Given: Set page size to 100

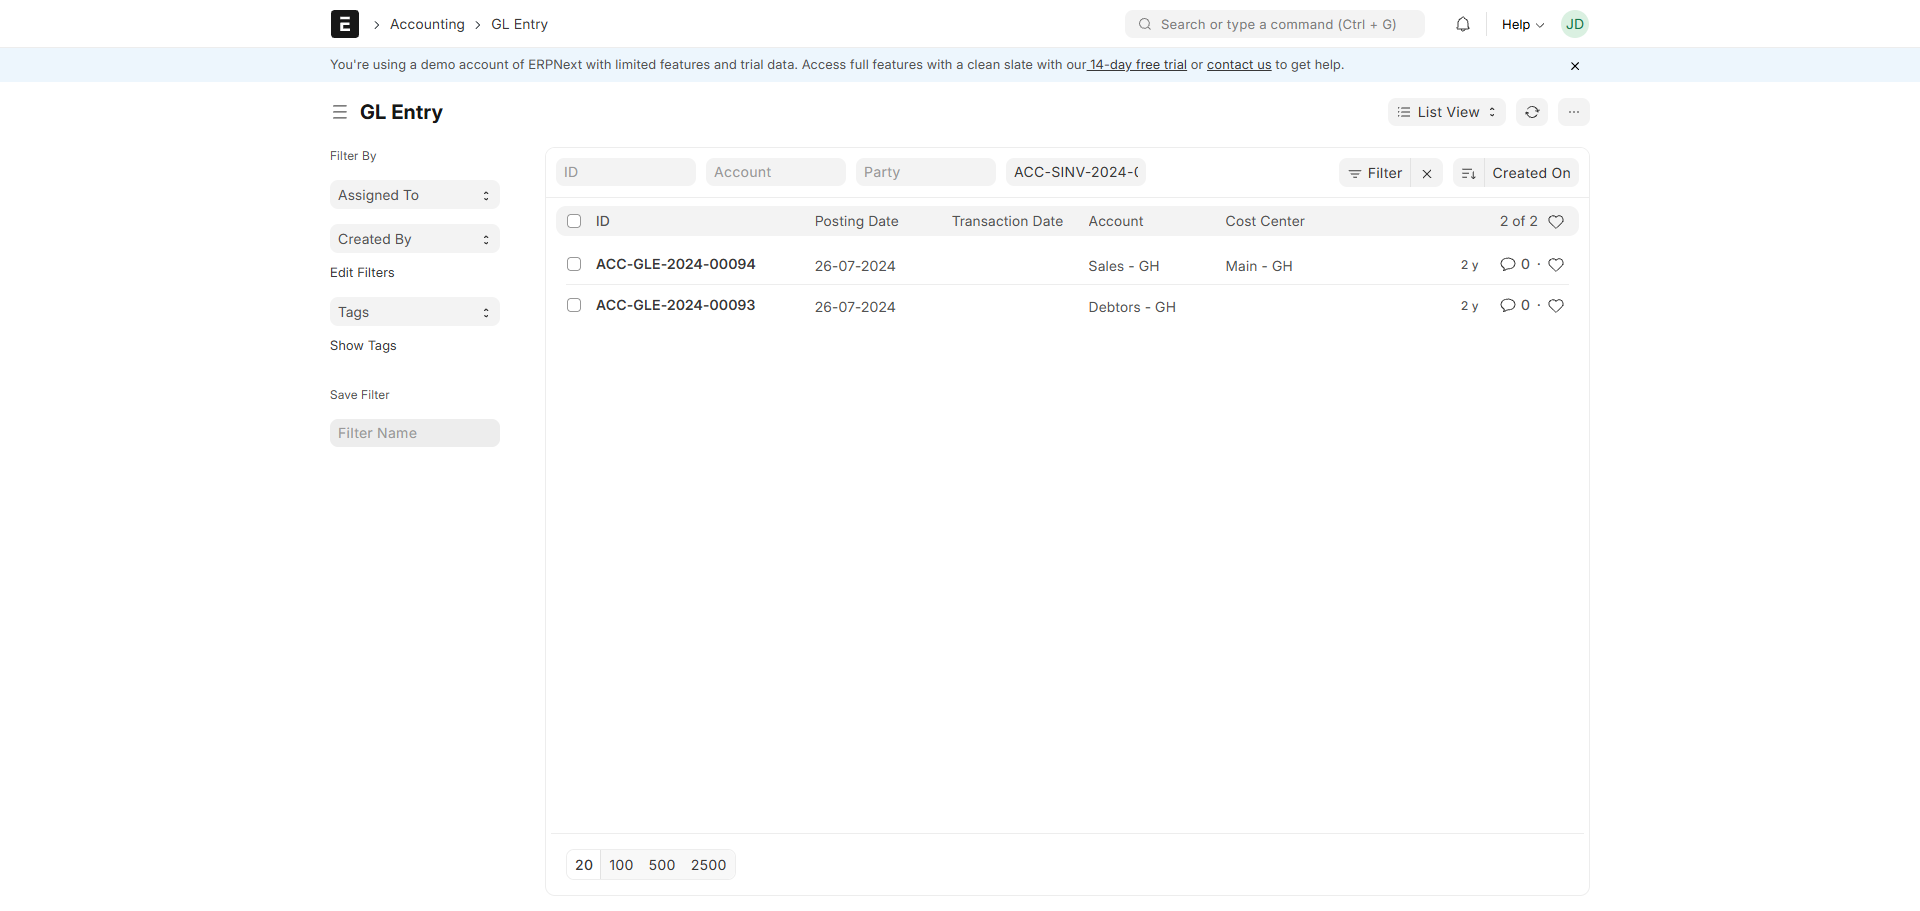Looking at the screenshot, I should pos(621,865).
